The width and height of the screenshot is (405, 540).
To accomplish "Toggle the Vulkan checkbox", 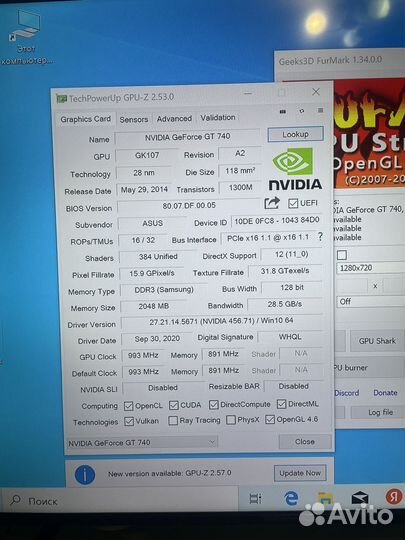I will (x=129, y=421).
